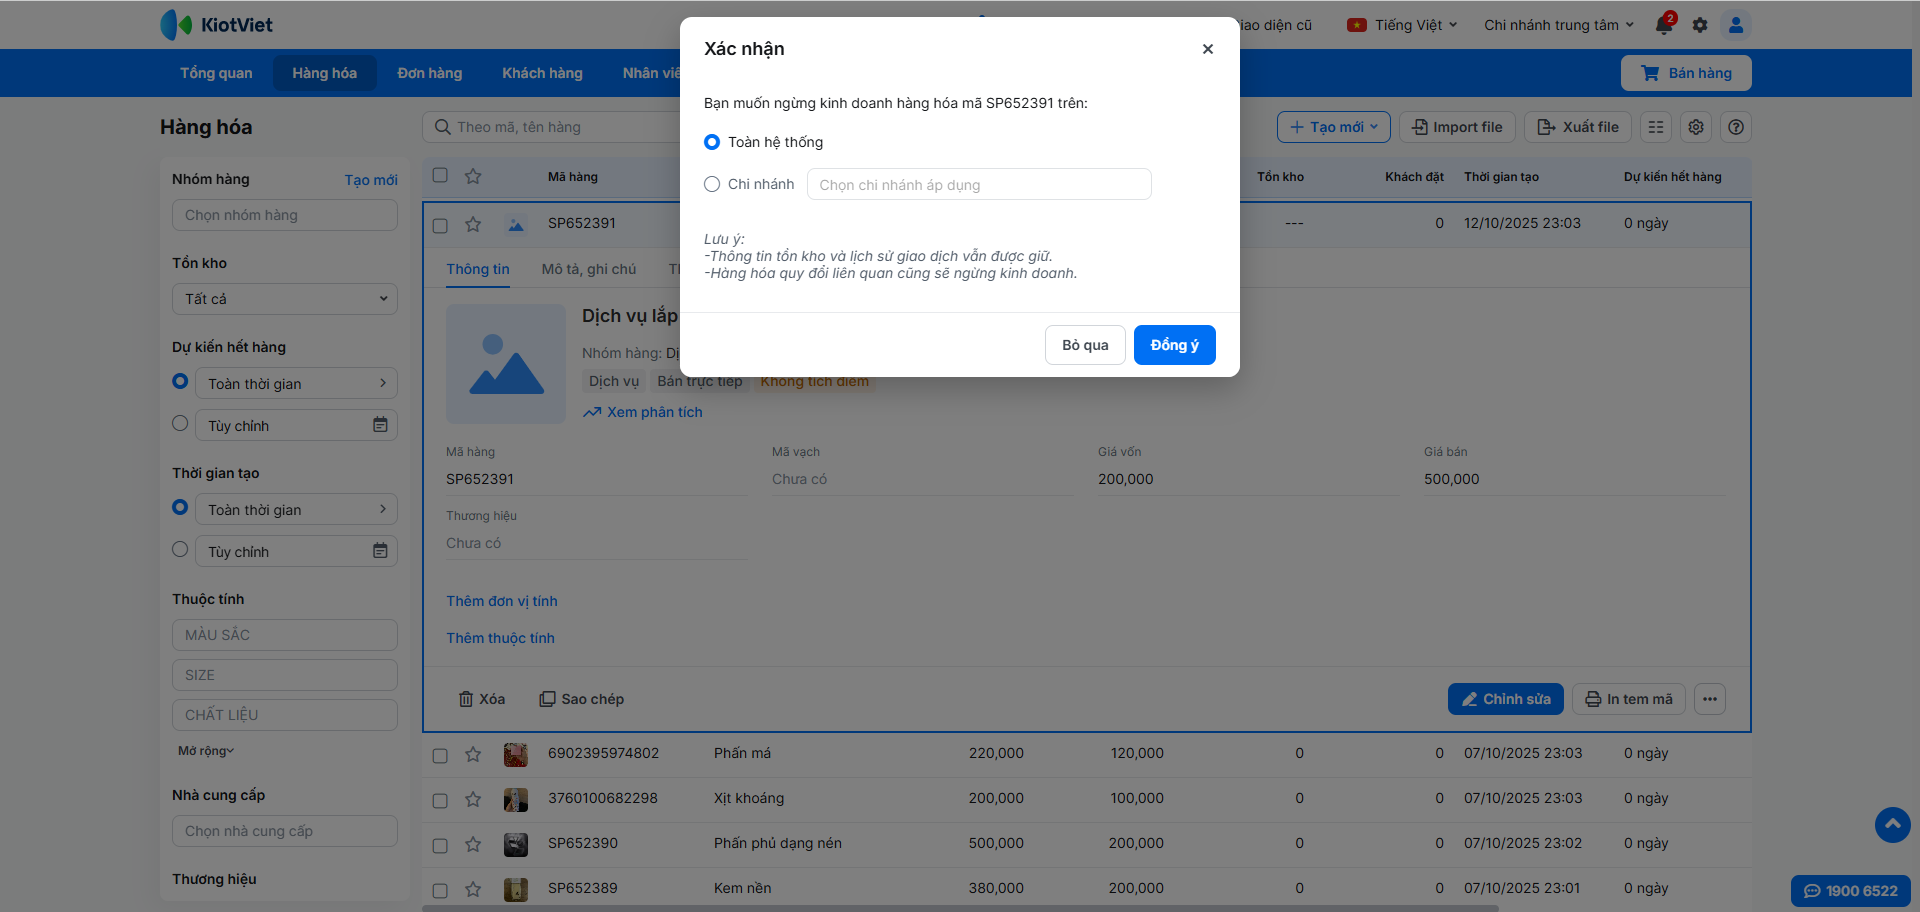1920x912 pixels.
Task: Open the user account icon
Action: tap(1736, 25)
